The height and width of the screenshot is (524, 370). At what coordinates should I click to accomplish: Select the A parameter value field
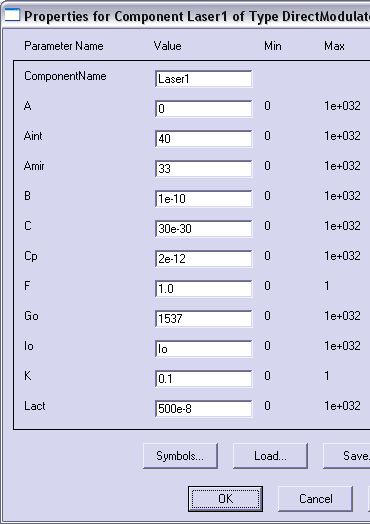coord(204,109)
